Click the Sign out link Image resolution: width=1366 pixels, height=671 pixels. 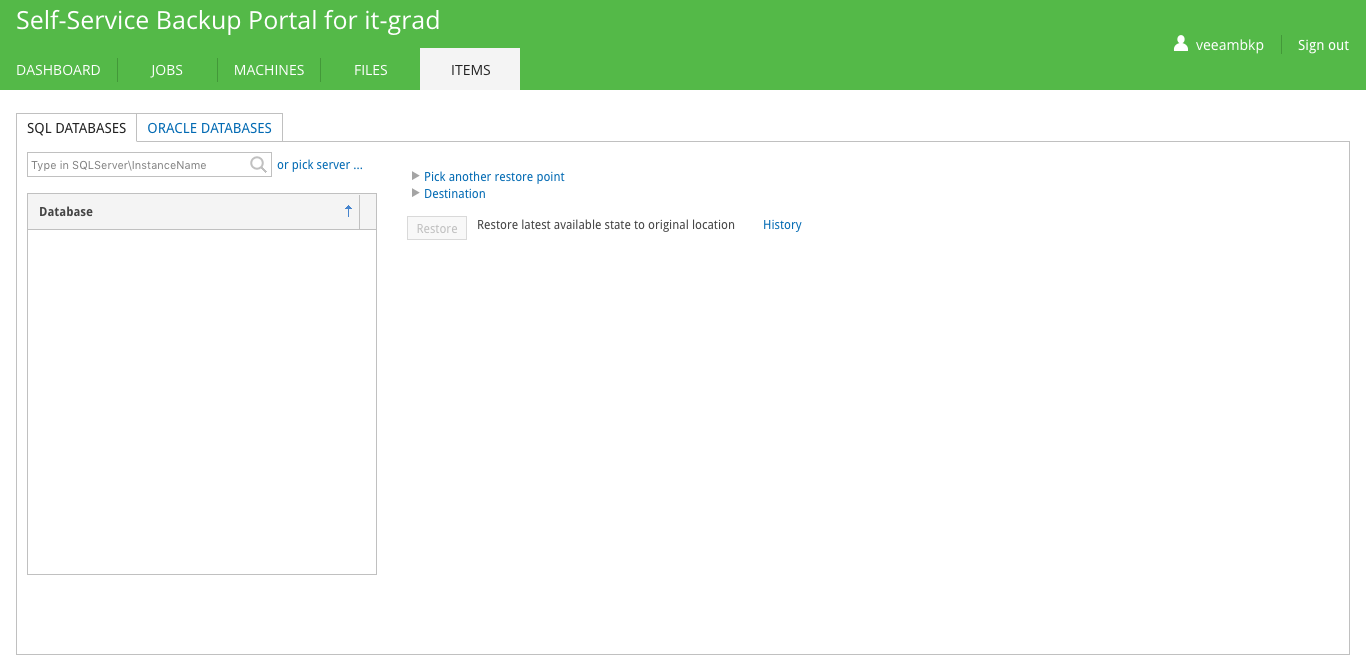pos(1323,45)
